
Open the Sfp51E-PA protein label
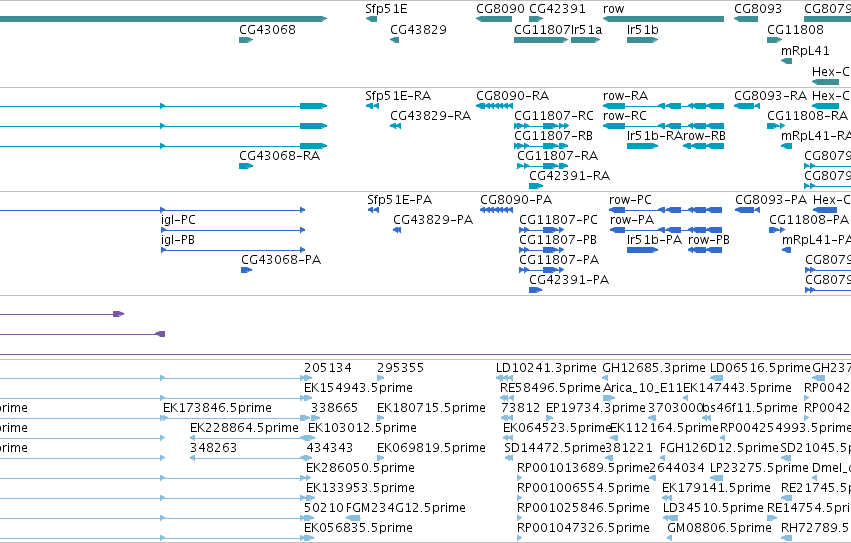tap(399, 200)
